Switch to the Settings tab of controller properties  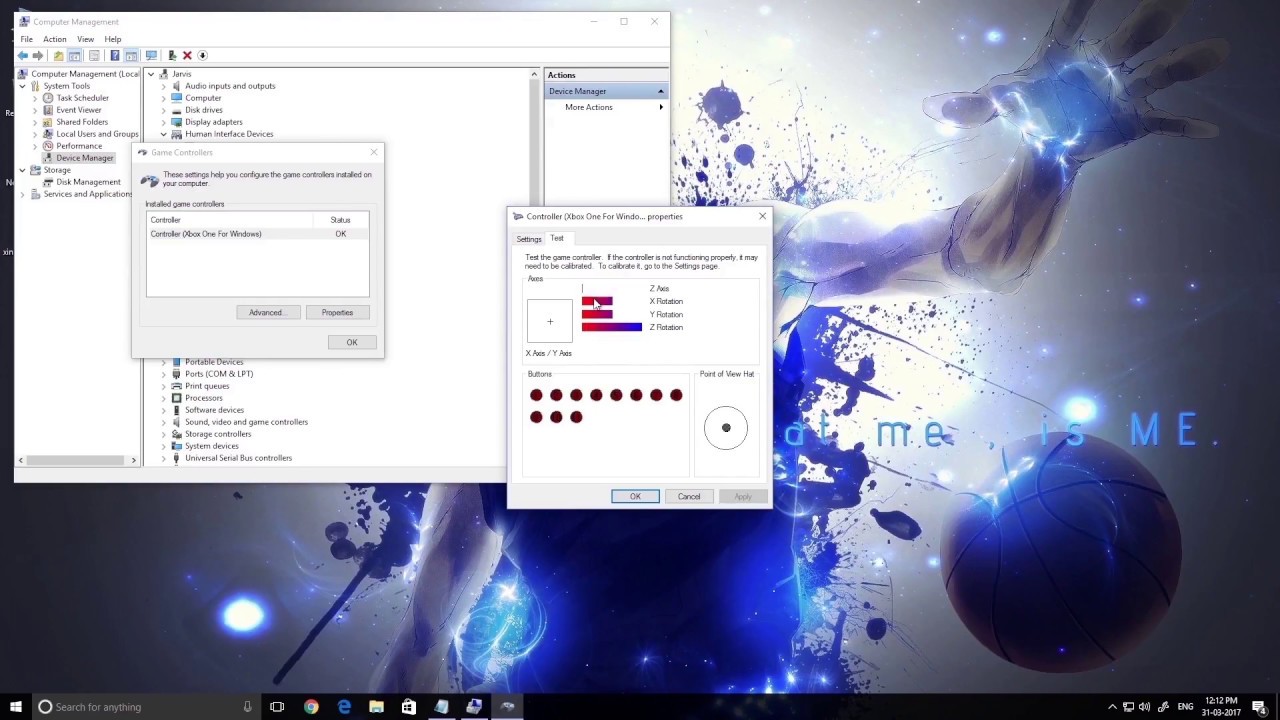coord(529,239)
